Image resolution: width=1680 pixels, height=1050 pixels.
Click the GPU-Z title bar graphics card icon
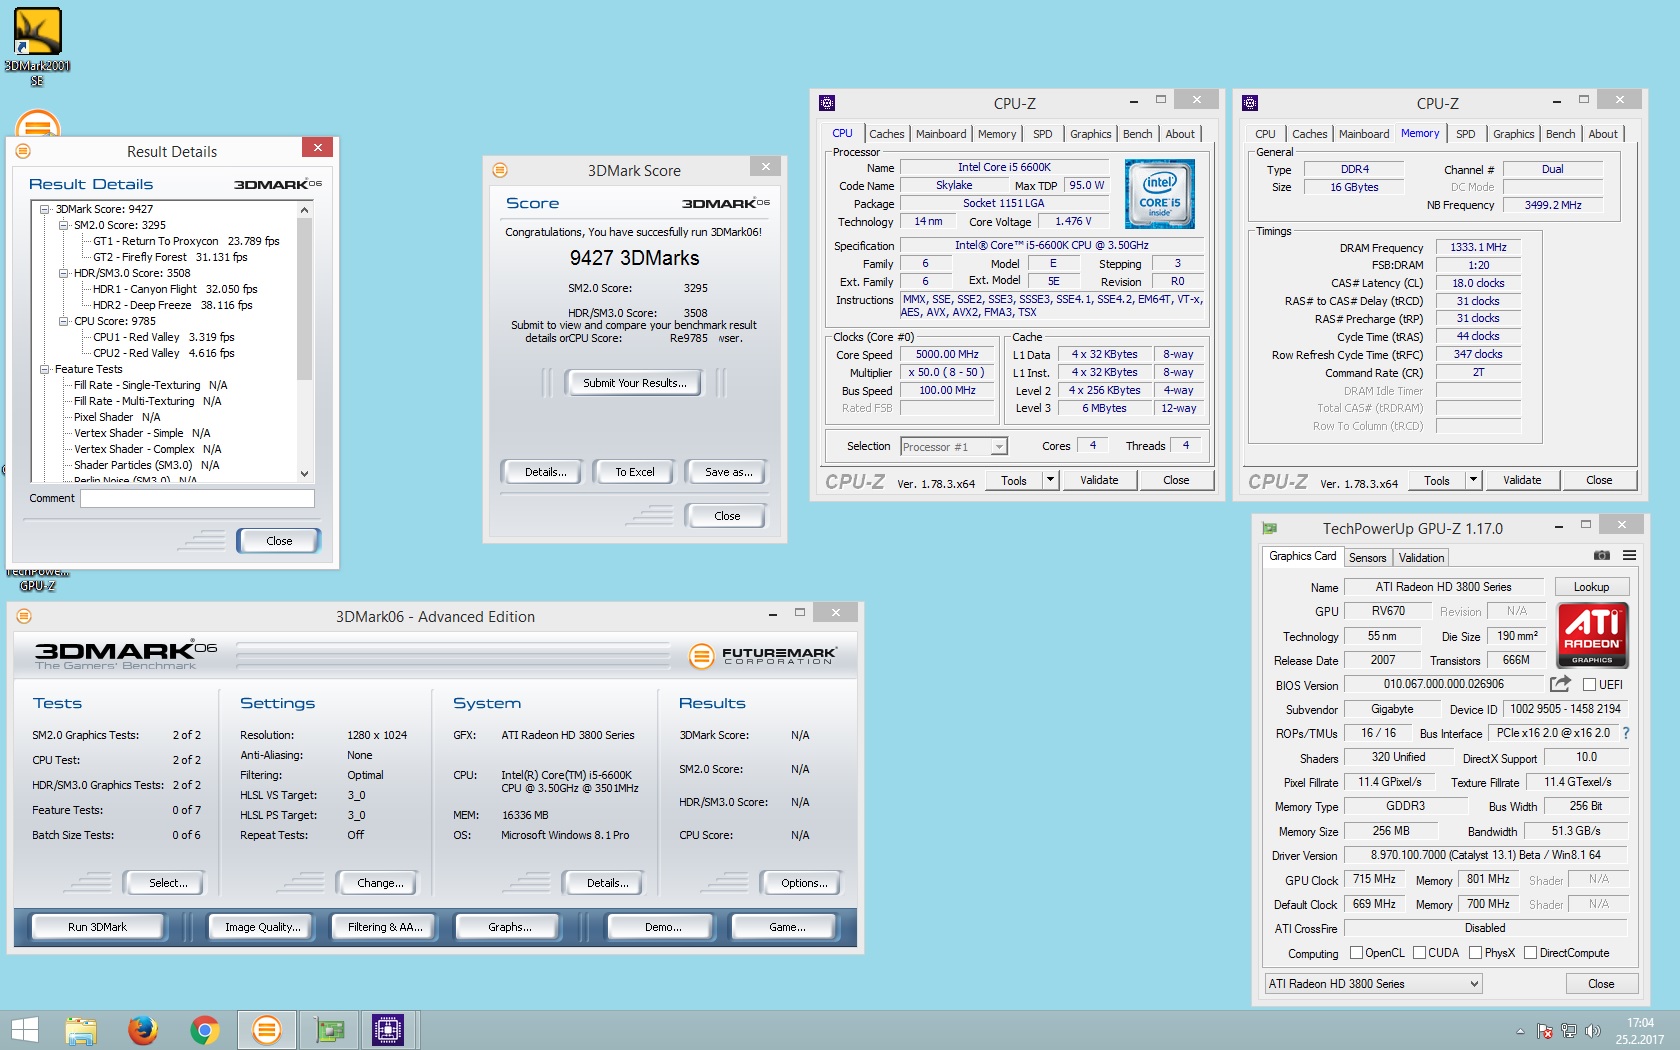click(x=1270, y=529)
